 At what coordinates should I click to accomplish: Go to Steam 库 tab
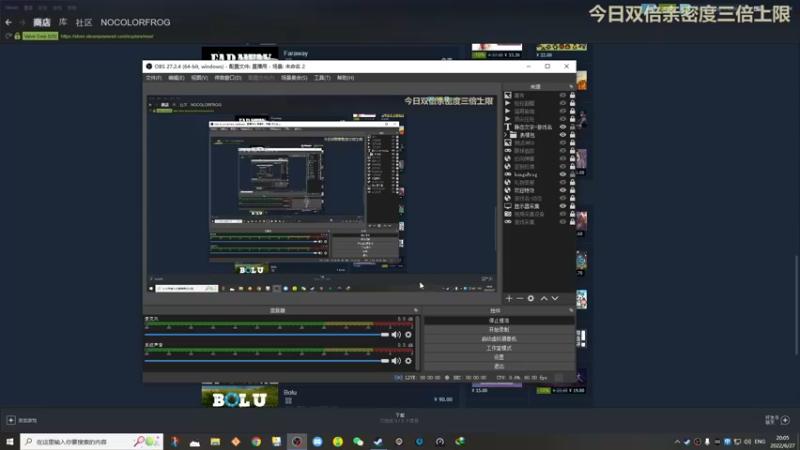click(63, 22)
